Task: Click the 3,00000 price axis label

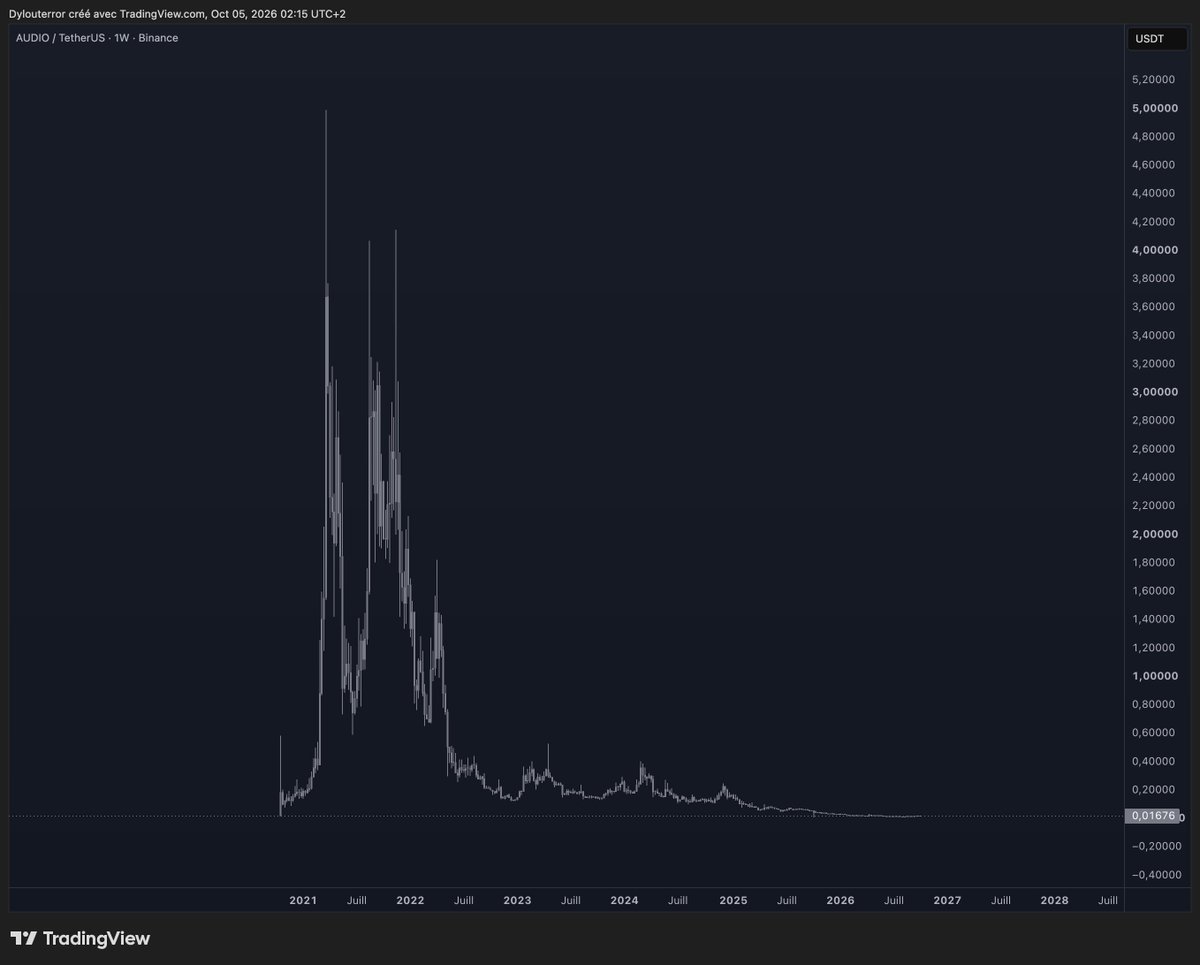Action: (x=1155, y=392)
